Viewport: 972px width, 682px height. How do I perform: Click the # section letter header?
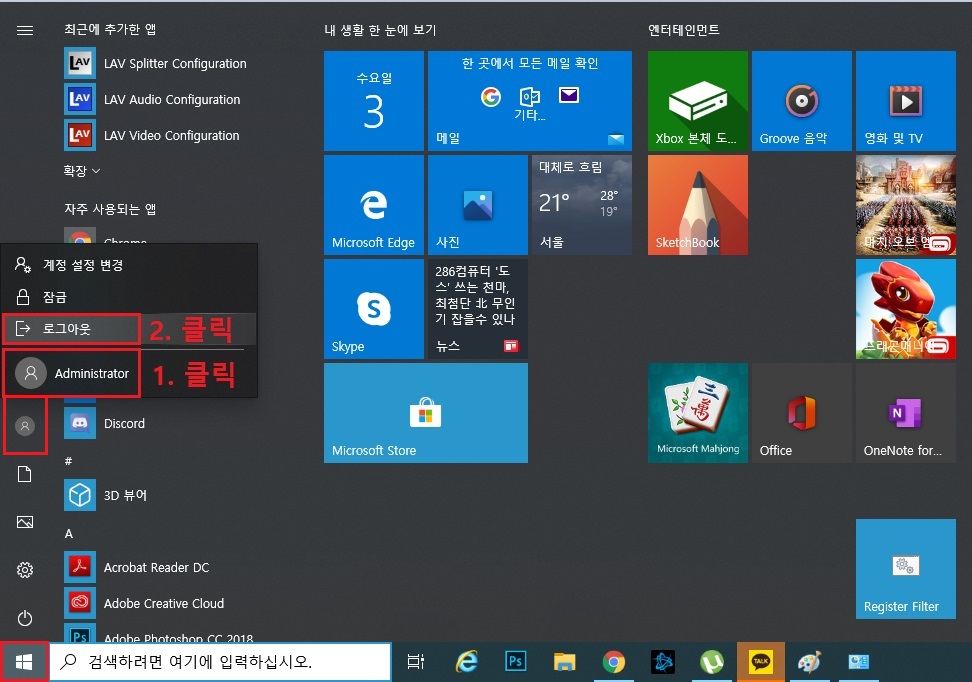pyautogui.click(x=68, y=461)
